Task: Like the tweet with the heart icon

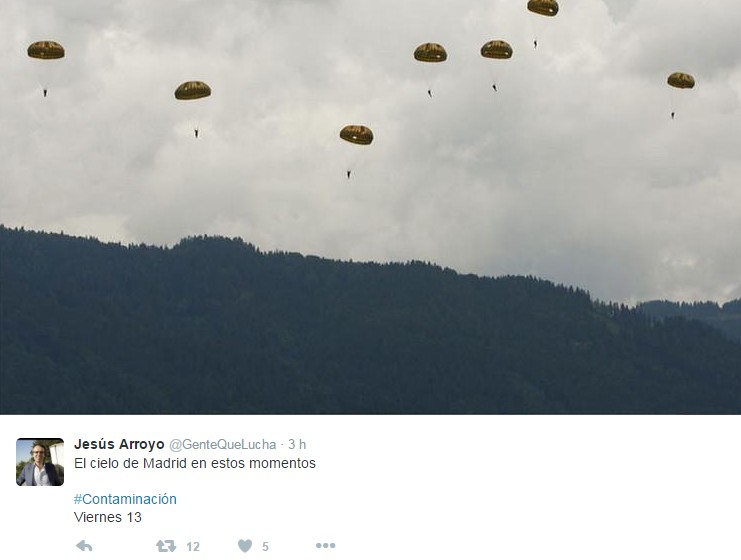Action: [245, 546]
